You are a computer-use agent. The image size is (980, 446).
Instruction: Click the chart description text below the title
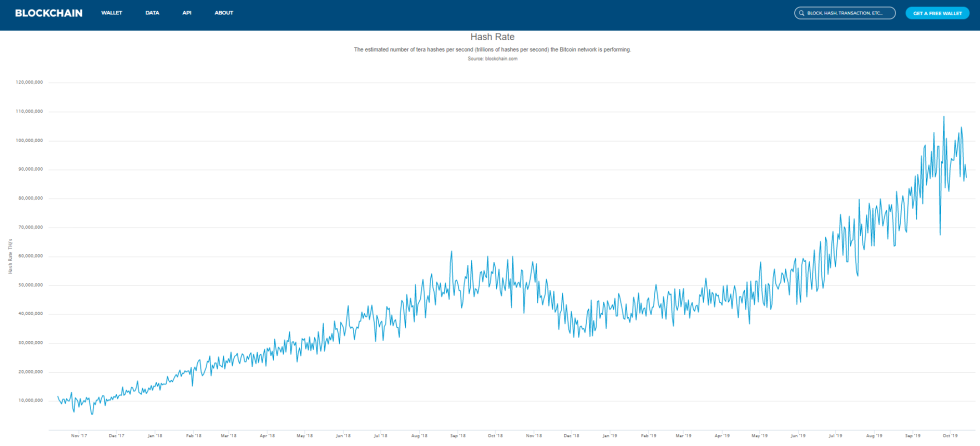pos(492,49)
